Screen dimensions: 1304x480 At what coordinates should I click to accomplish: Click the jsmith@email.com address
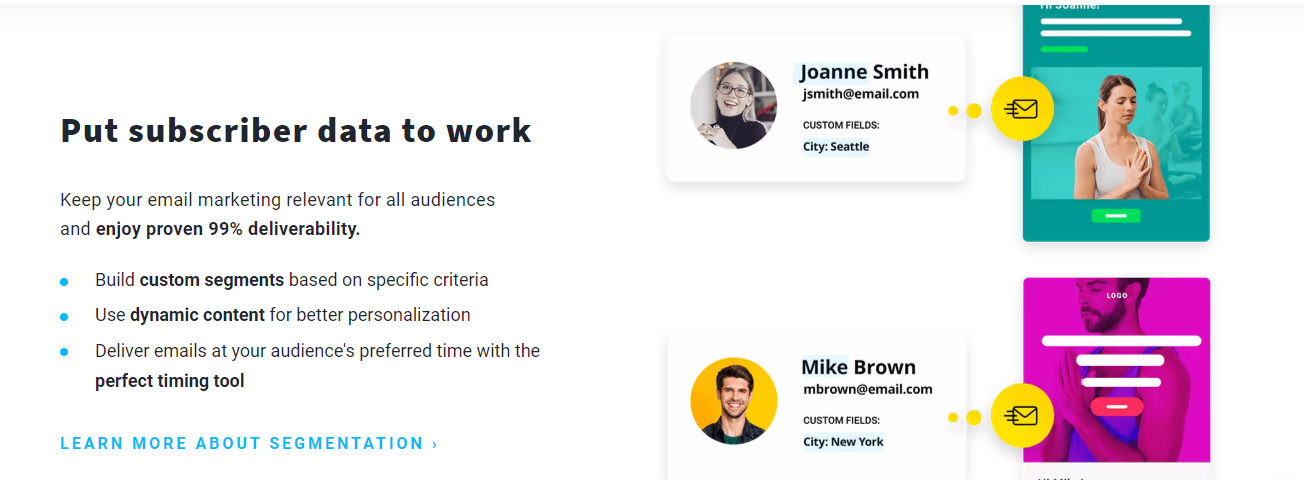(861, 94)
